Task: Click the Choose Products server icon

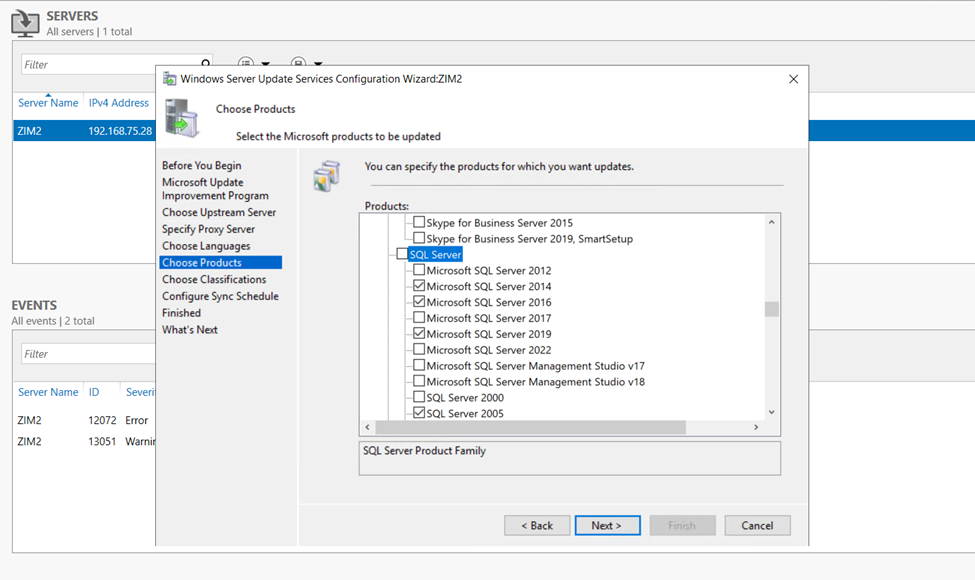Action: pyautogui.click(x=182, y=117)
